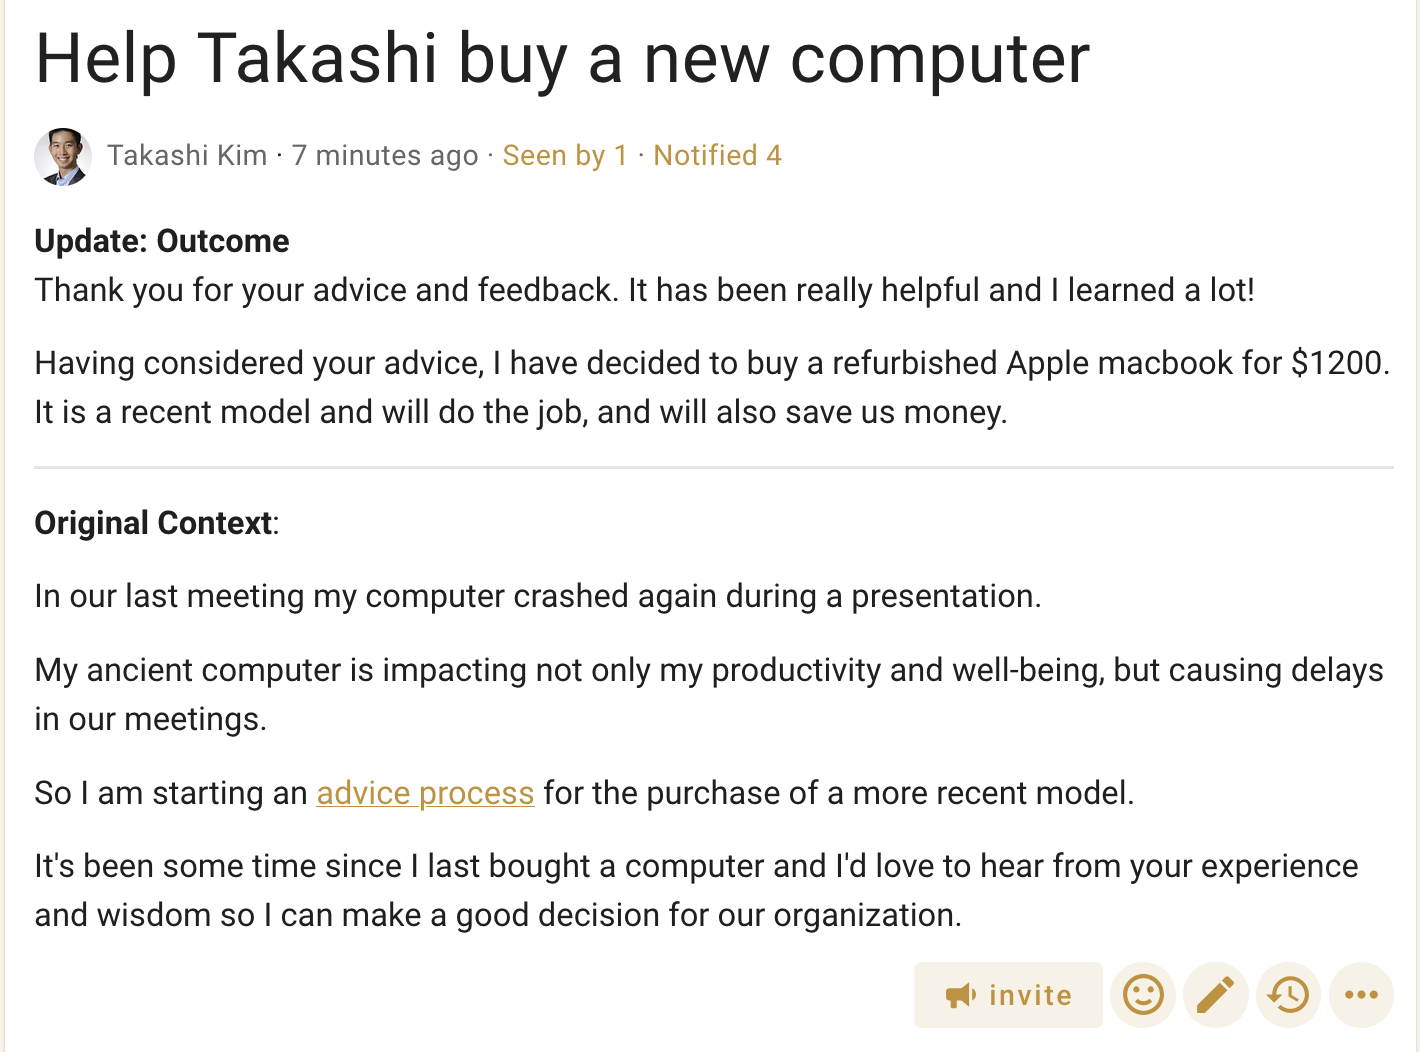
Task: View who has seen via 'Seen by 1'
Action: (x=565, y=156)
